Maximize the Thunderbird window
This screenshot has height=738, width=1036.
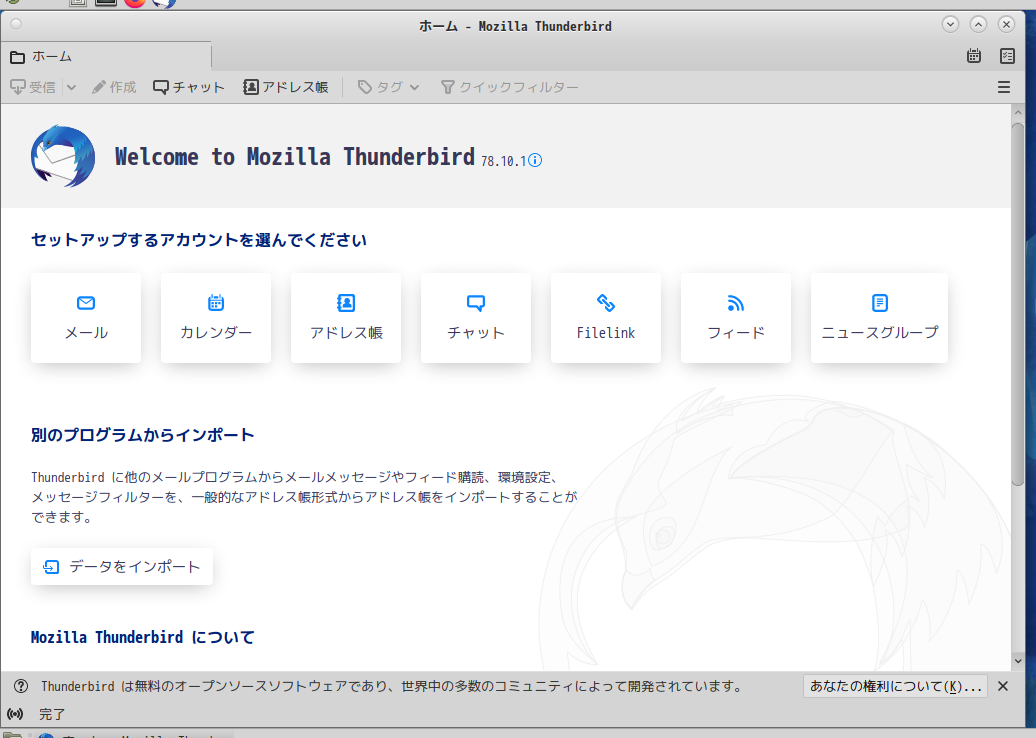click(x=979, y=24)
